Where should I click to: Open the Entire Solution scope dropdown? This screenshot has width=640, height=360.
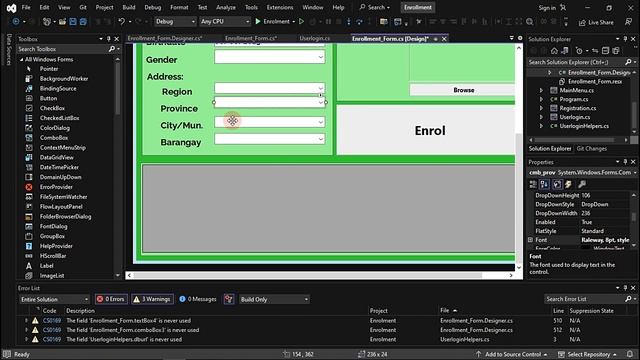pyautogui.click(x=54, y=299)
